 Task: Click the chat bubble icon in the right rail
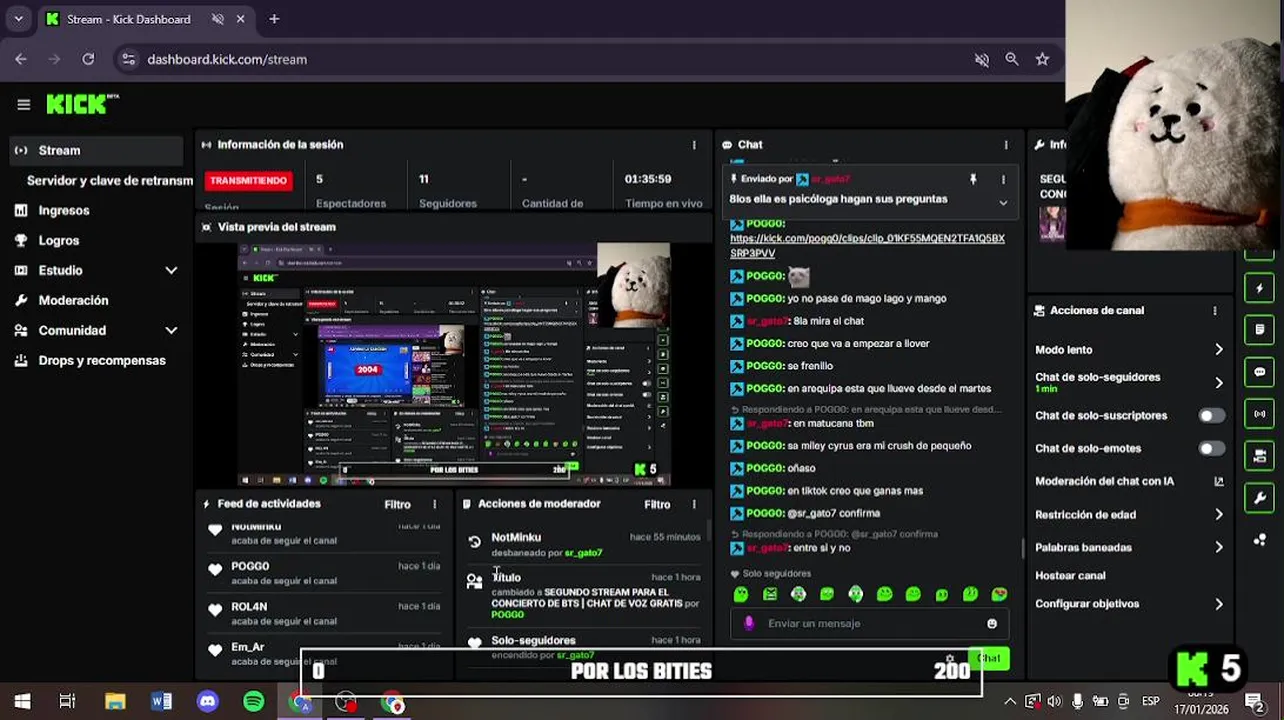click(1259, 372)
